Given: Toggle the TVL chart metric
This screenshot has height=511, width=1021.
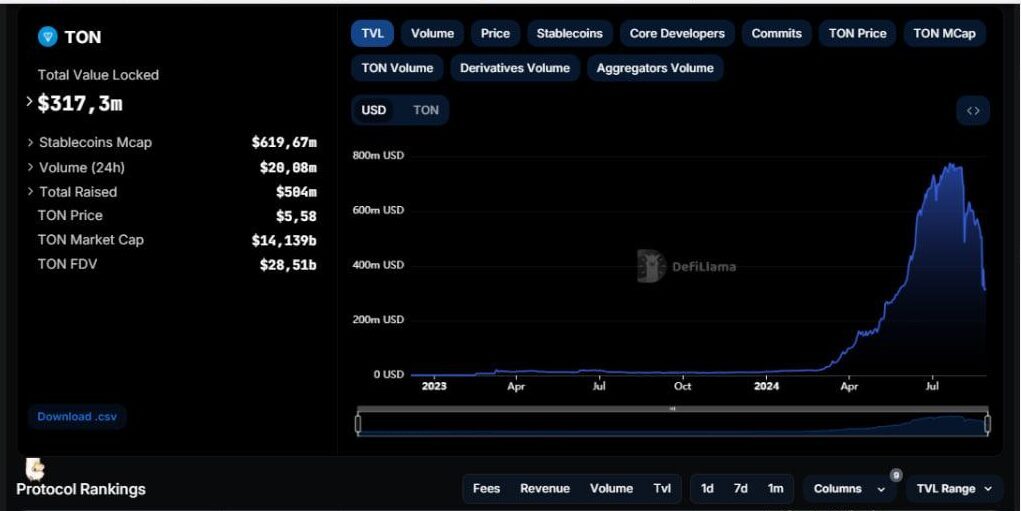Looking at the screenshot, I should [x=372, y=33].
